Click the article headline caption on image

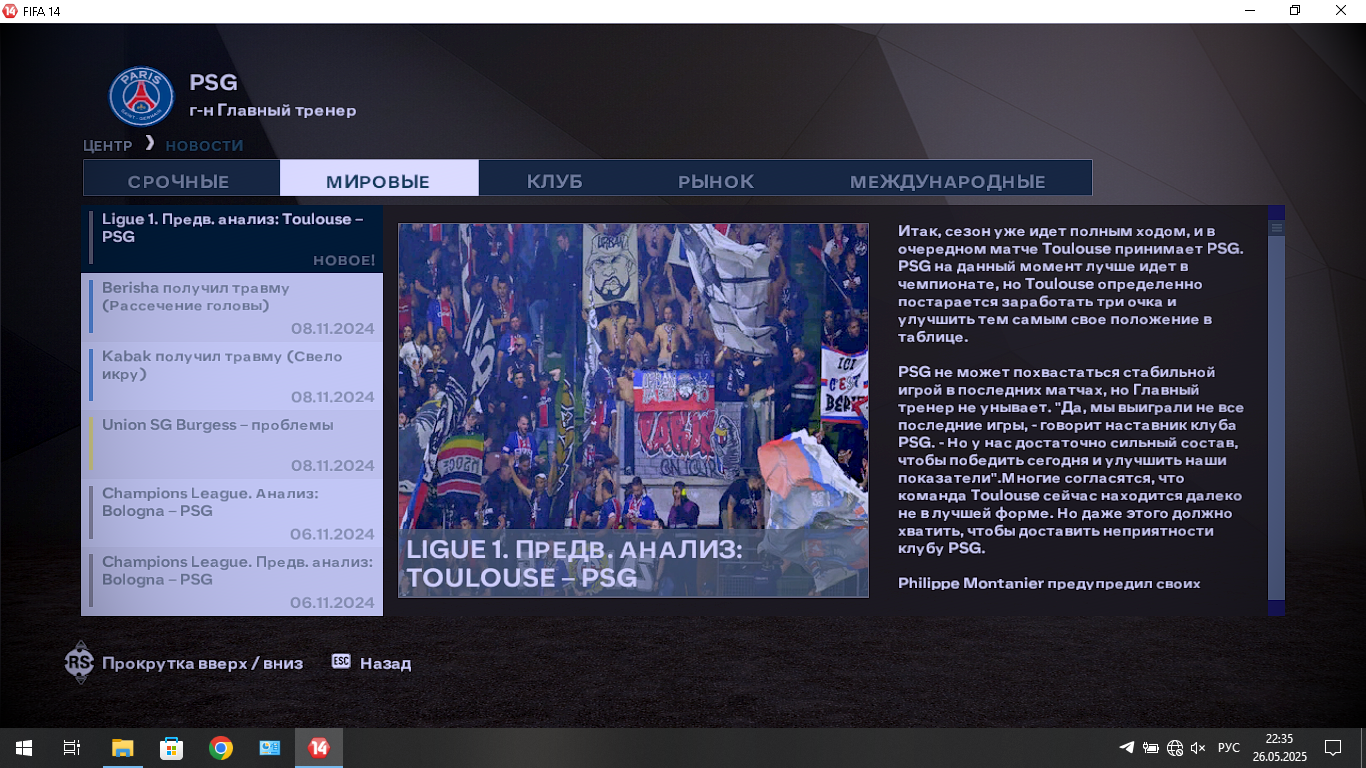574,563
